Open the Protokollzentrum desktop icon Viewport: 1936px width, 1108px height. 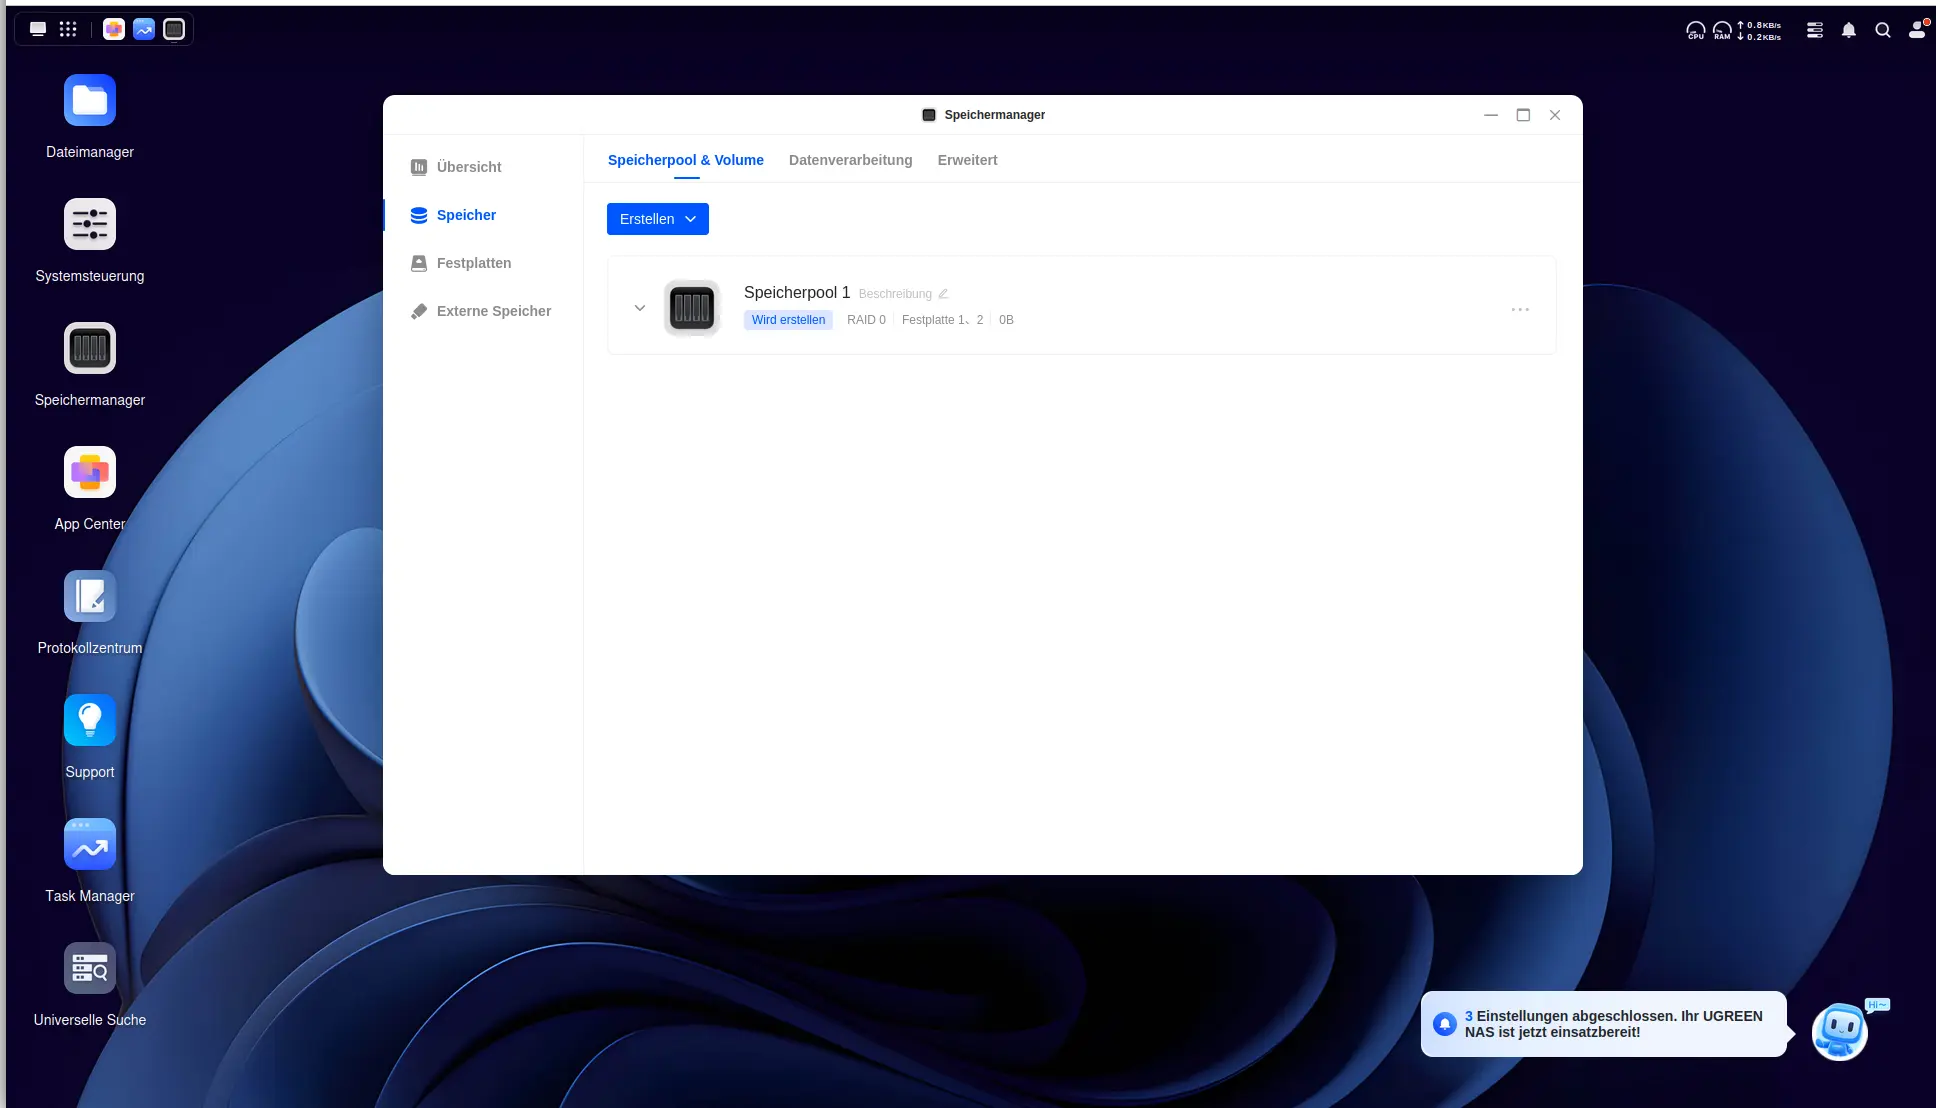(x=90, y=597)
